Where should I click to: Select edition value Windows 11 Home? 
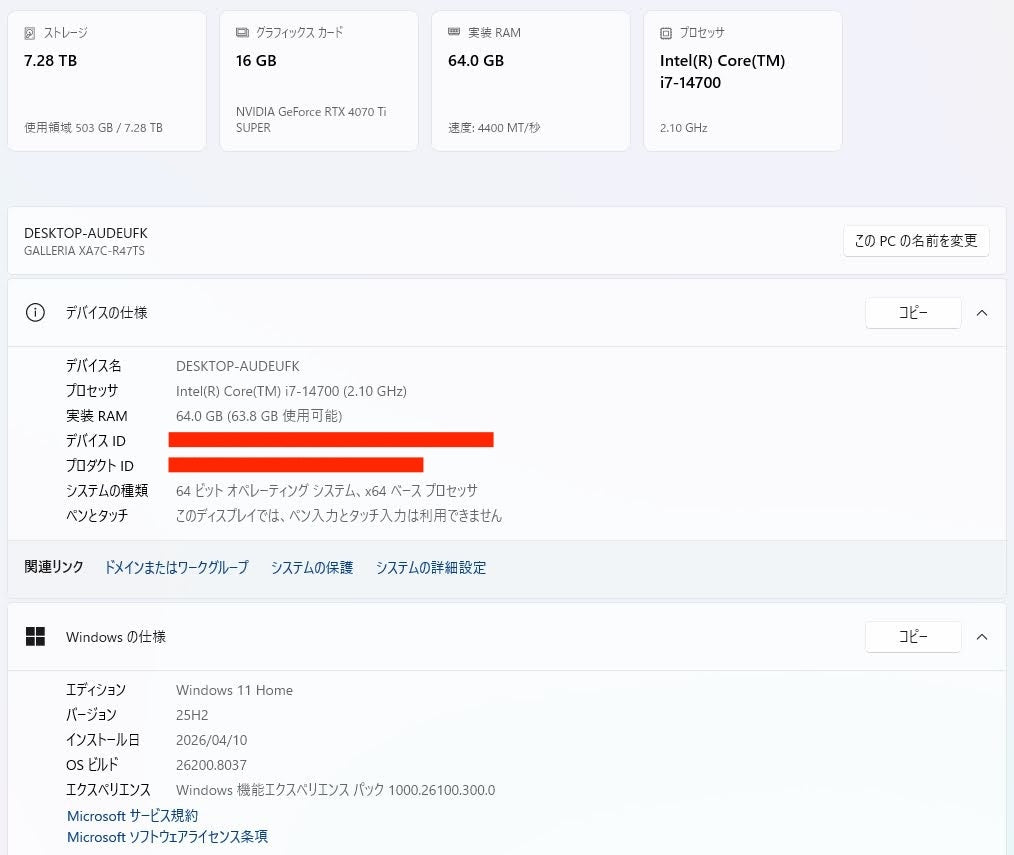click(234, 690)
